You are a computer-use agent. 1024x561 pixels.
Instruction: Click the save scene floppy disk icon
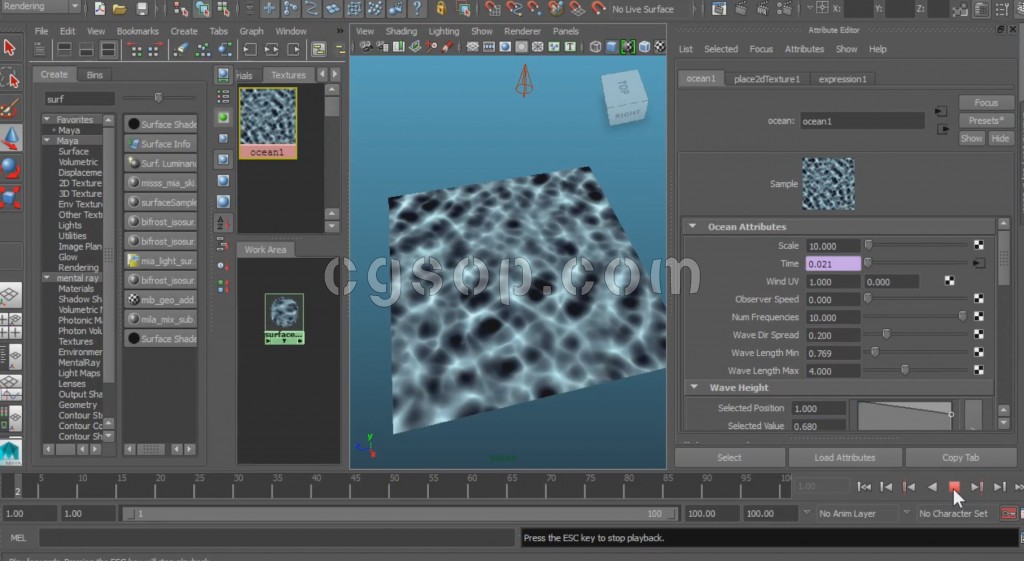click(x=142, y=9)
